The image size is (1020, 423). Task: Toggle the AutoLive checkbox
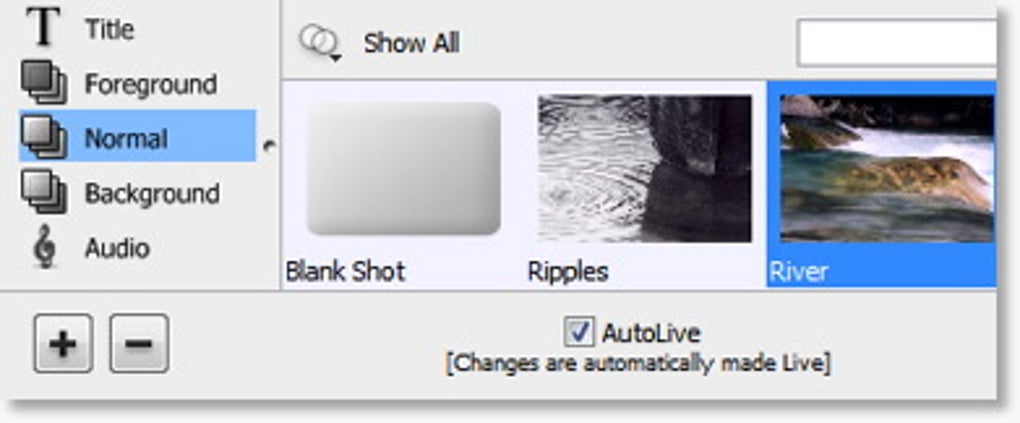tap(579, 333)
